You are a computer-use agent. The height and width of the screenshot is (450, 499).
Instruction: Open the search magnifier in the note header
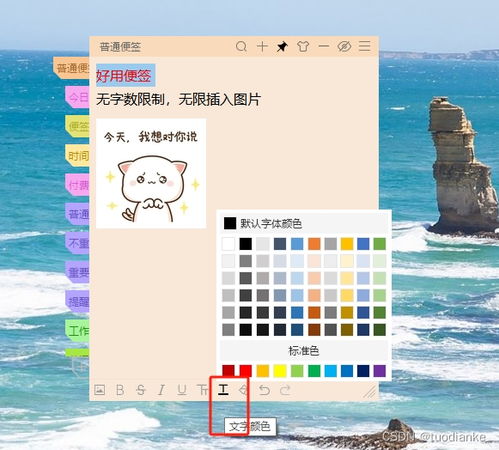click(x=241, y=46)
